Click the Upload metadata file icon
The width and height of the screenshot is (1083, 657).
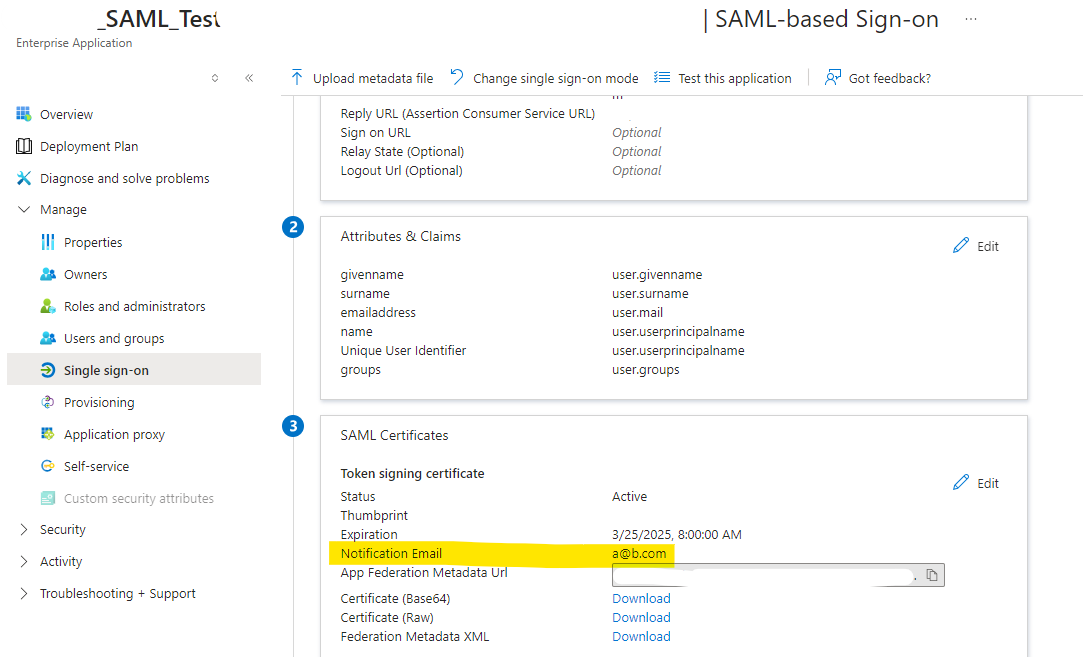coord(297,77)
